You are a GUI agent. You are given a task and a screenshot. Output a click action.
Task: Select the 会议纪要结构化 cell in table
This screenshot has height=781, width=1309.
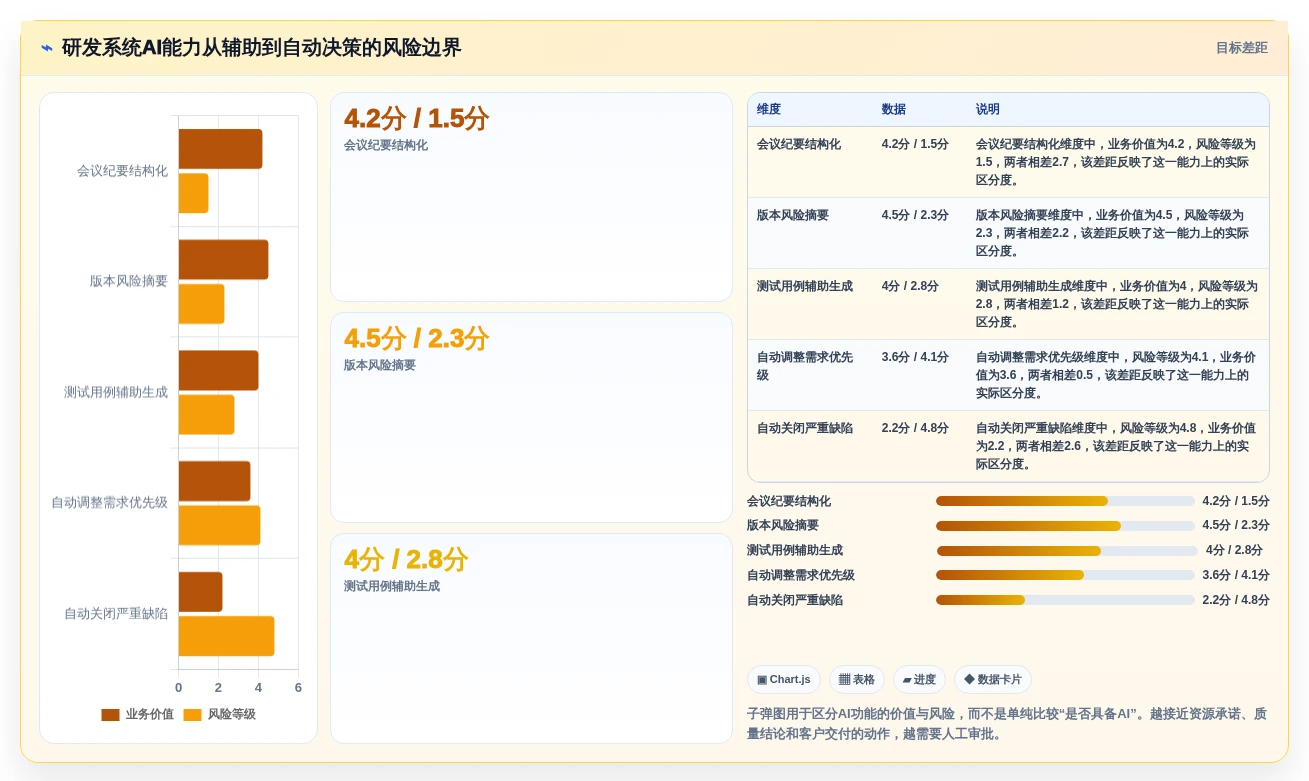(810, 162)
